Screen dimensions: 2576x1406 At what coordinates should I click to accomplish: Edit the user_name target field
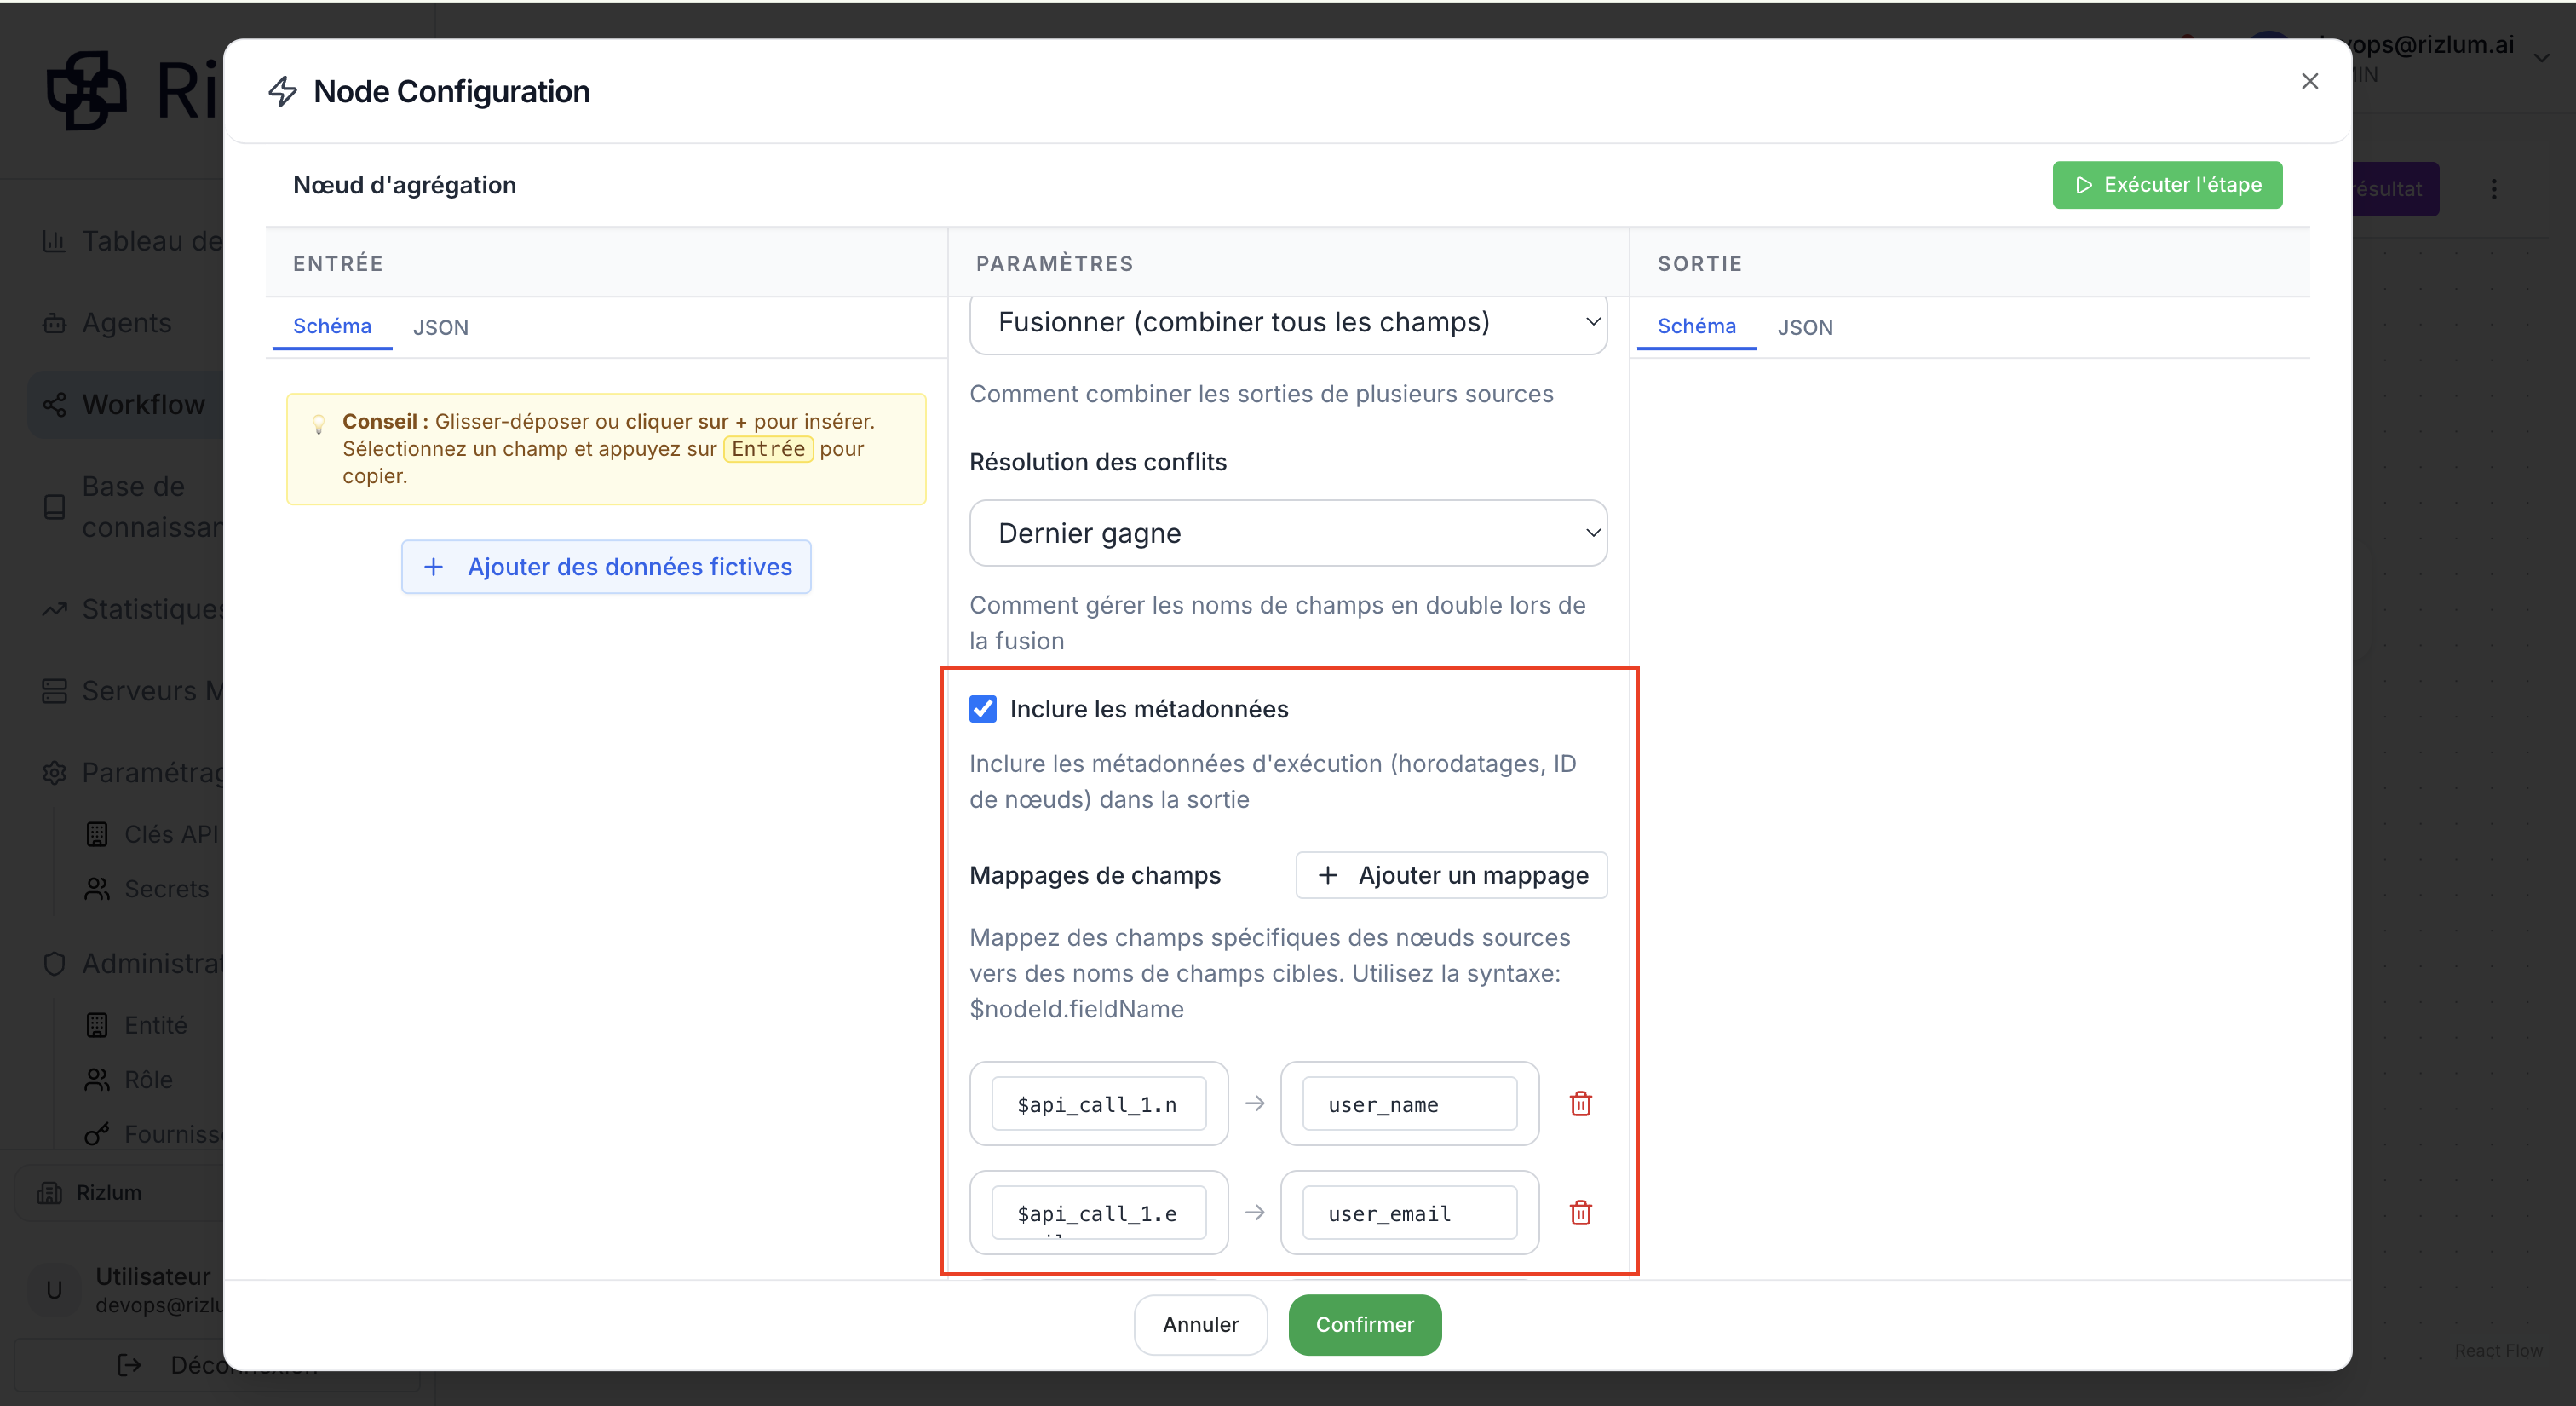tap(1409, 1104)
